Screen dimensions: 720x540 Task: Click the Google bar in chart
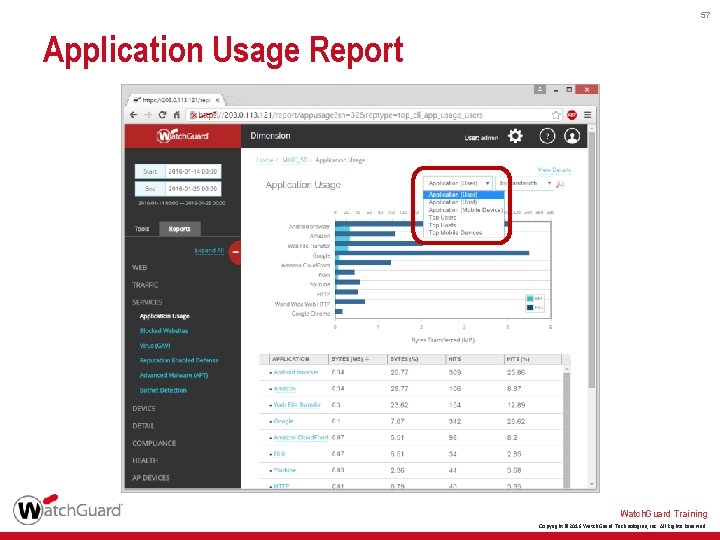pos(432,253)
